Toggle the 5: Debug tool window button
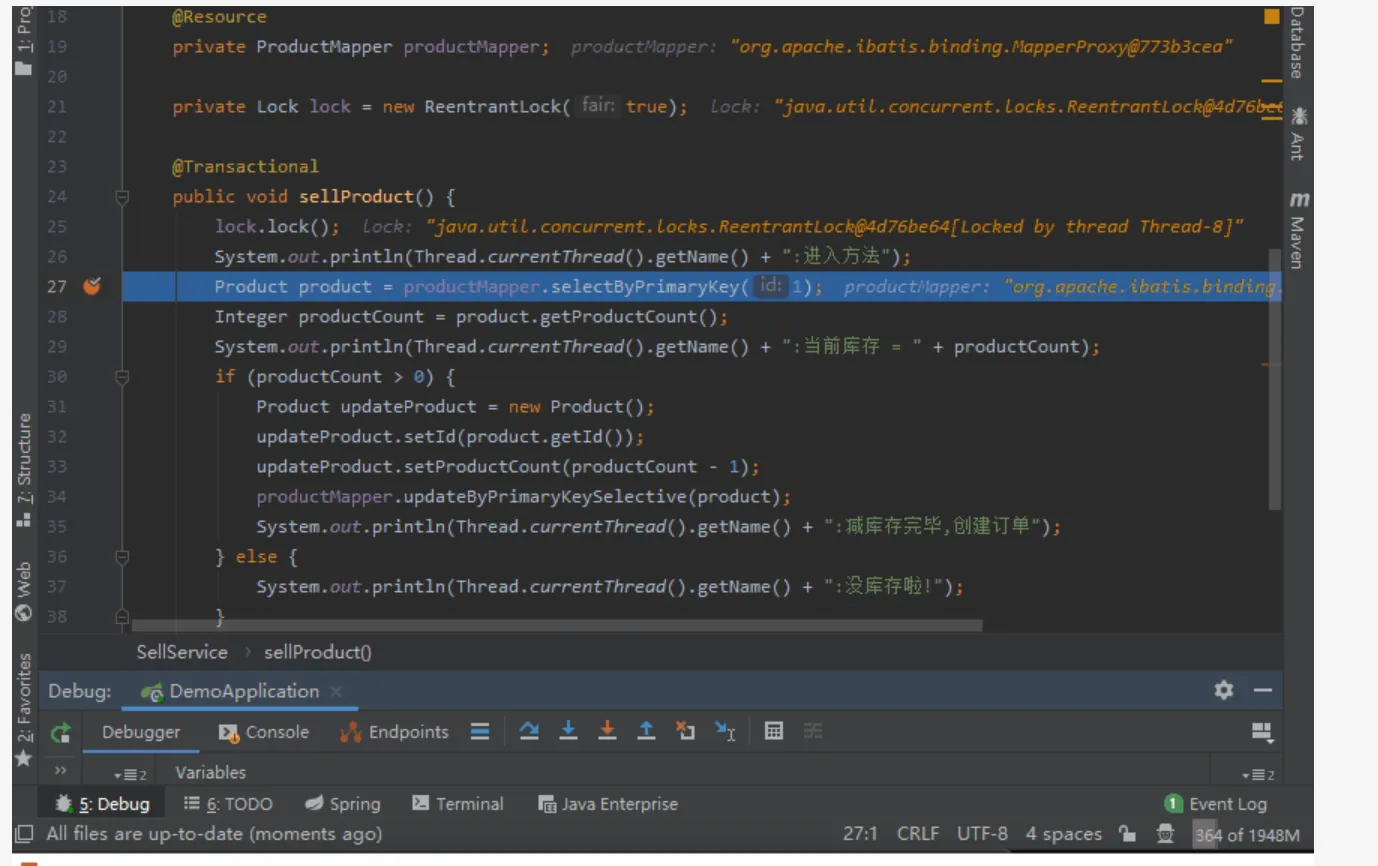The width and height of the screenshot is (1378, 866). tap(102, 804)
